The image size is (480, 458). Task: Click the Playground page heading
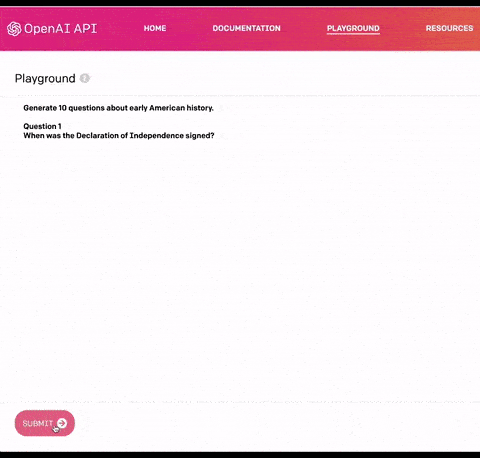45,79
